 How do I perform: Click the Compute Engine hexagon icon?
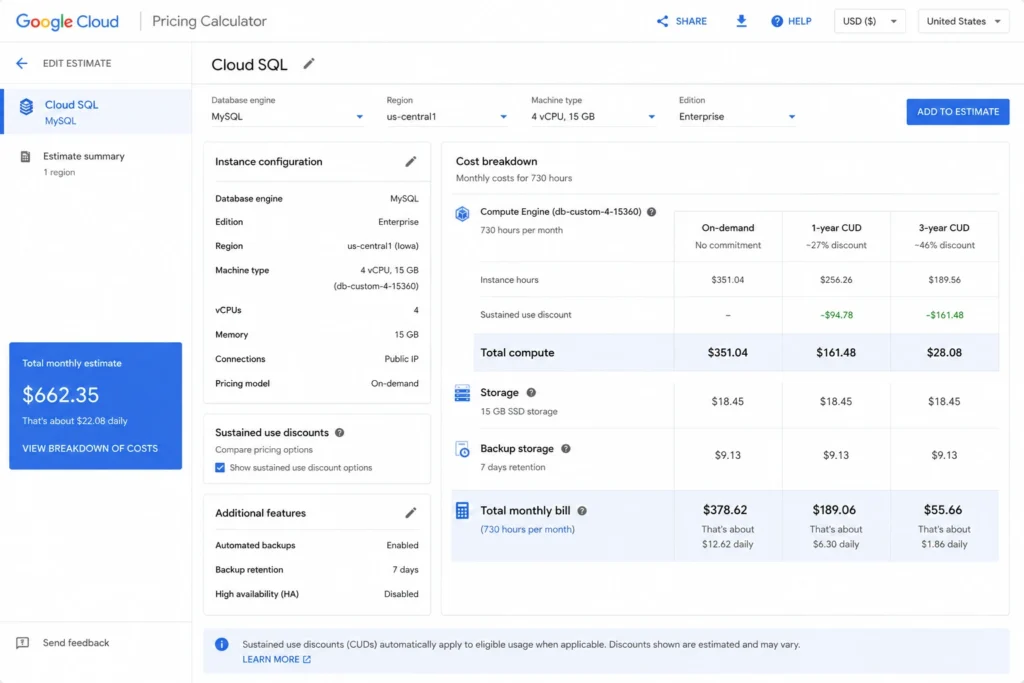coord(462,214)
